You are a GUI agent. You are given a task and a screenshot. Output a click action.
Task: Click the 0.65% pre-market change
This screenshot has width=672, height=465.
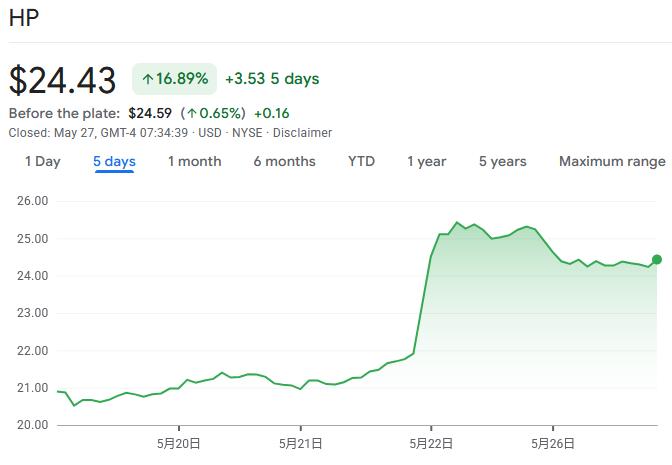[x=213, y=113]
